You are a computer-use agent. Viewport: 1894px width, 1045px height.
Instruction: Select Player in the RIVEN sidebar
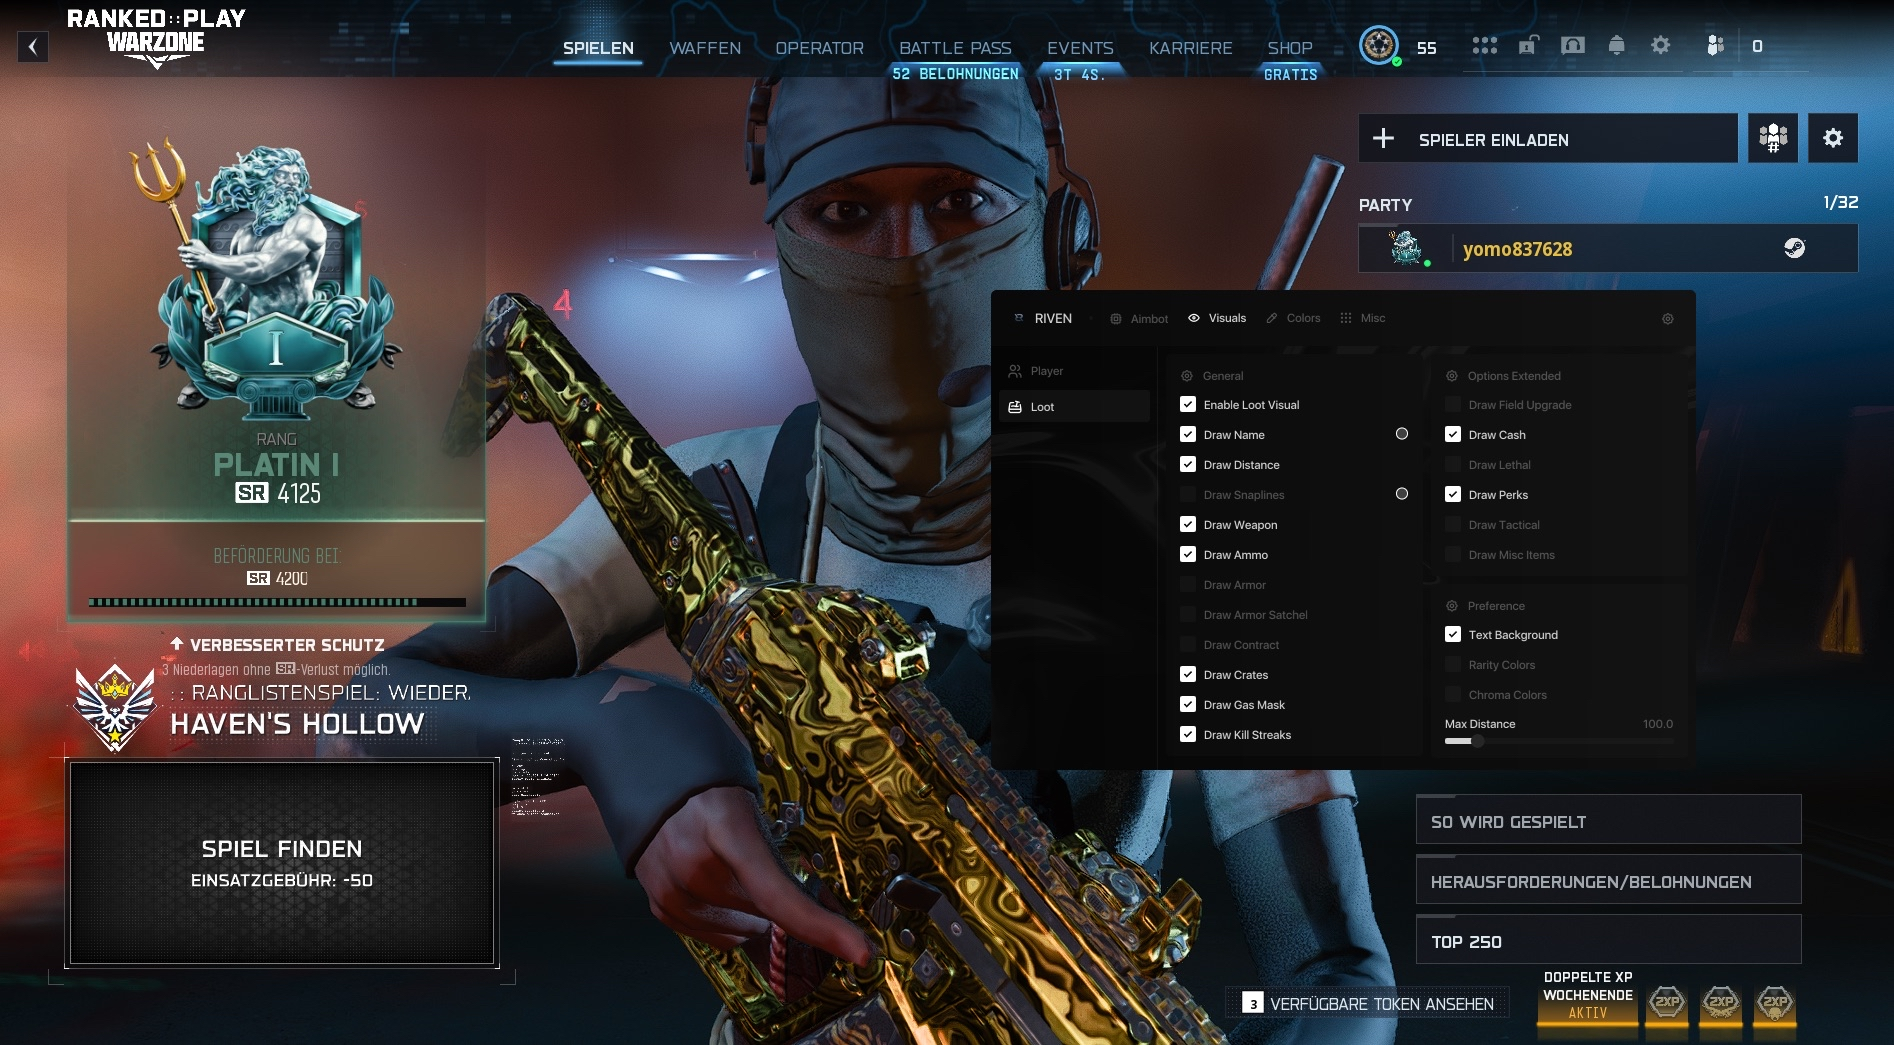tap(1074, 371)
